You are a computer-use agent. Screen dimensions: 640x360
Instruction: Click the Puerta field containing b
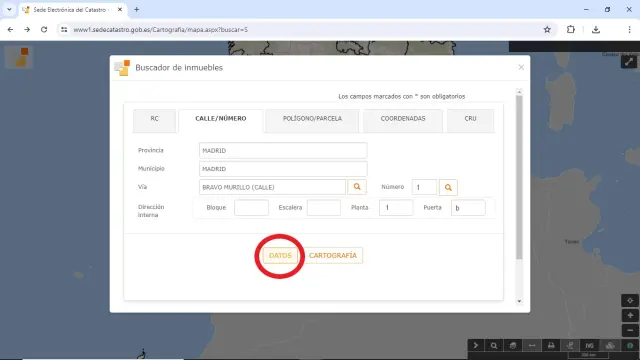coord(468,208)
